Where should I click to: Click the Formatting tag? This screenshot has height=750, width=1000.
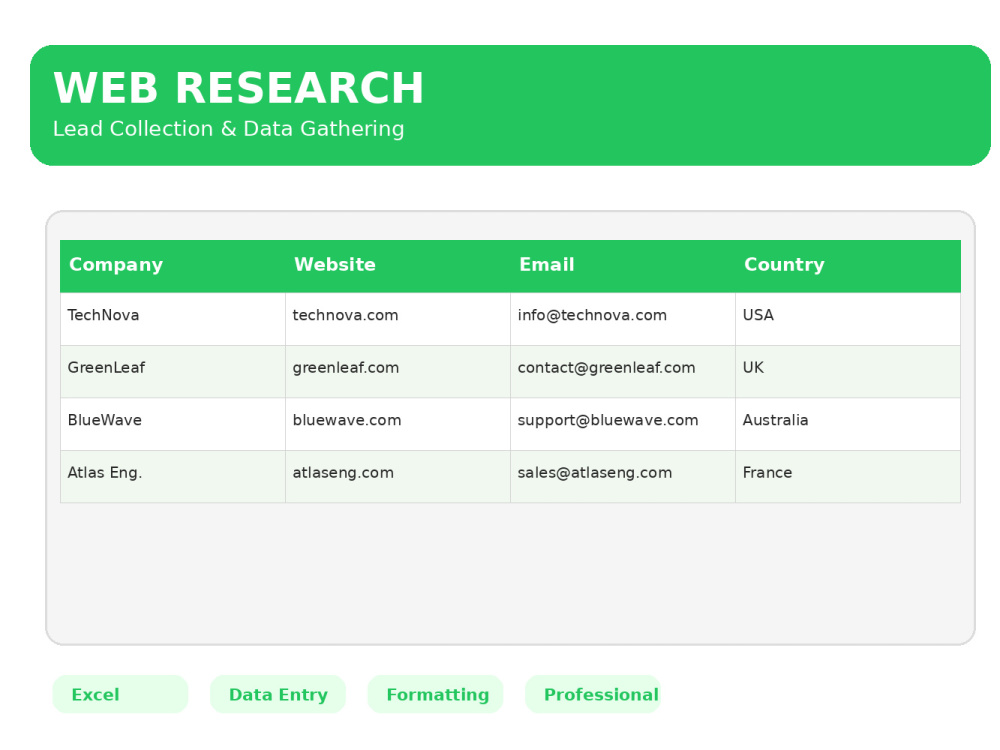(x=436, y=694)
